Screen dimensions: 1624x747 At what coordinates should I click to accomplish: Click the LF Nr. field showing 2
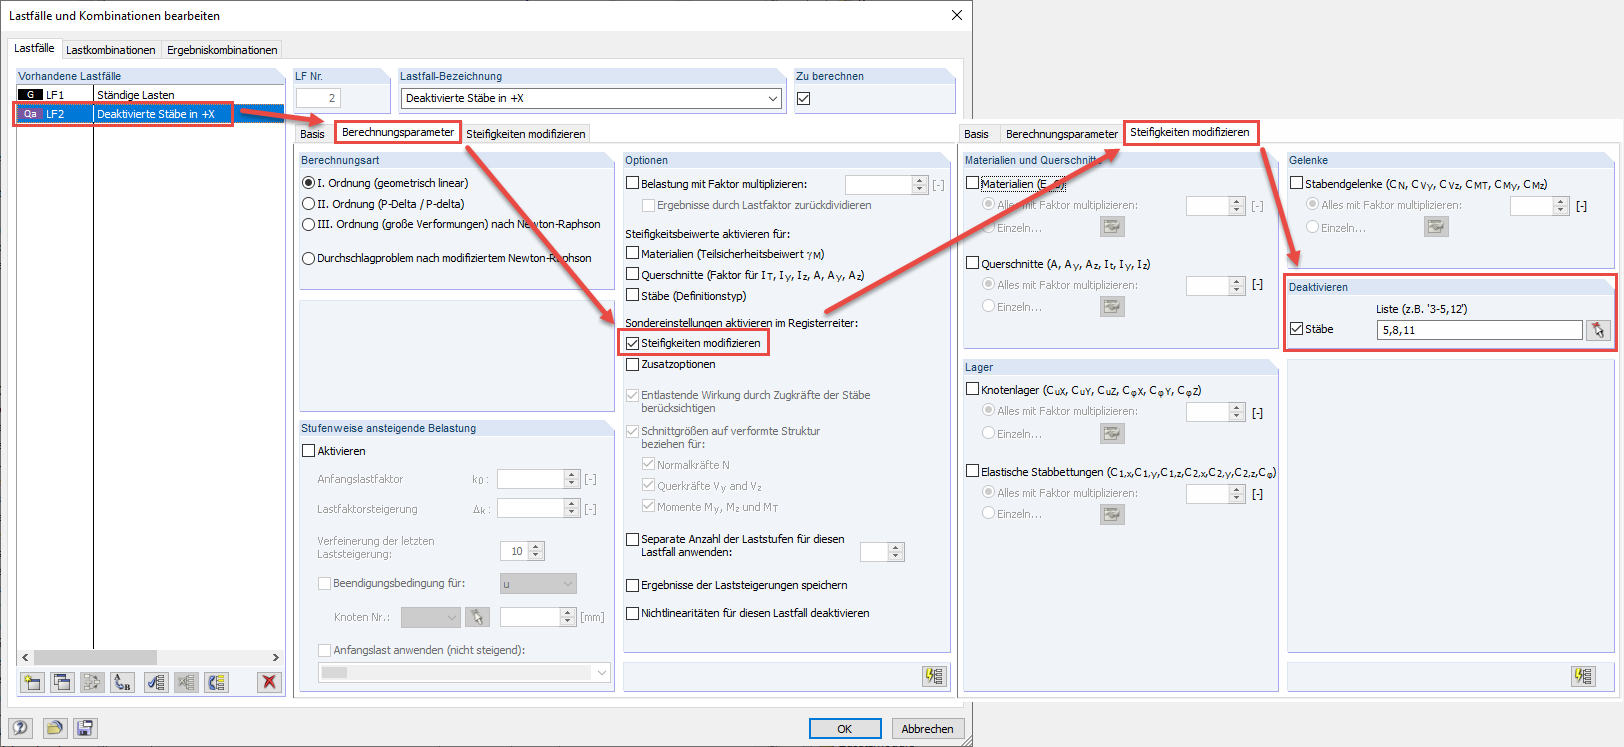coord(318,98)
